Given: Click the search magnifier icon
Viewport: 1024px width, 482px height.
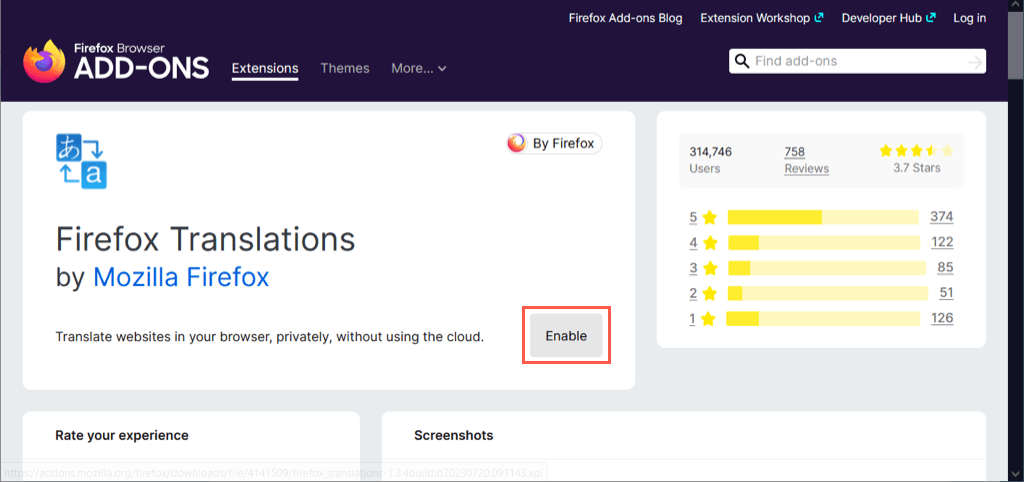Looking at the screenshot, I should point(742,61).
